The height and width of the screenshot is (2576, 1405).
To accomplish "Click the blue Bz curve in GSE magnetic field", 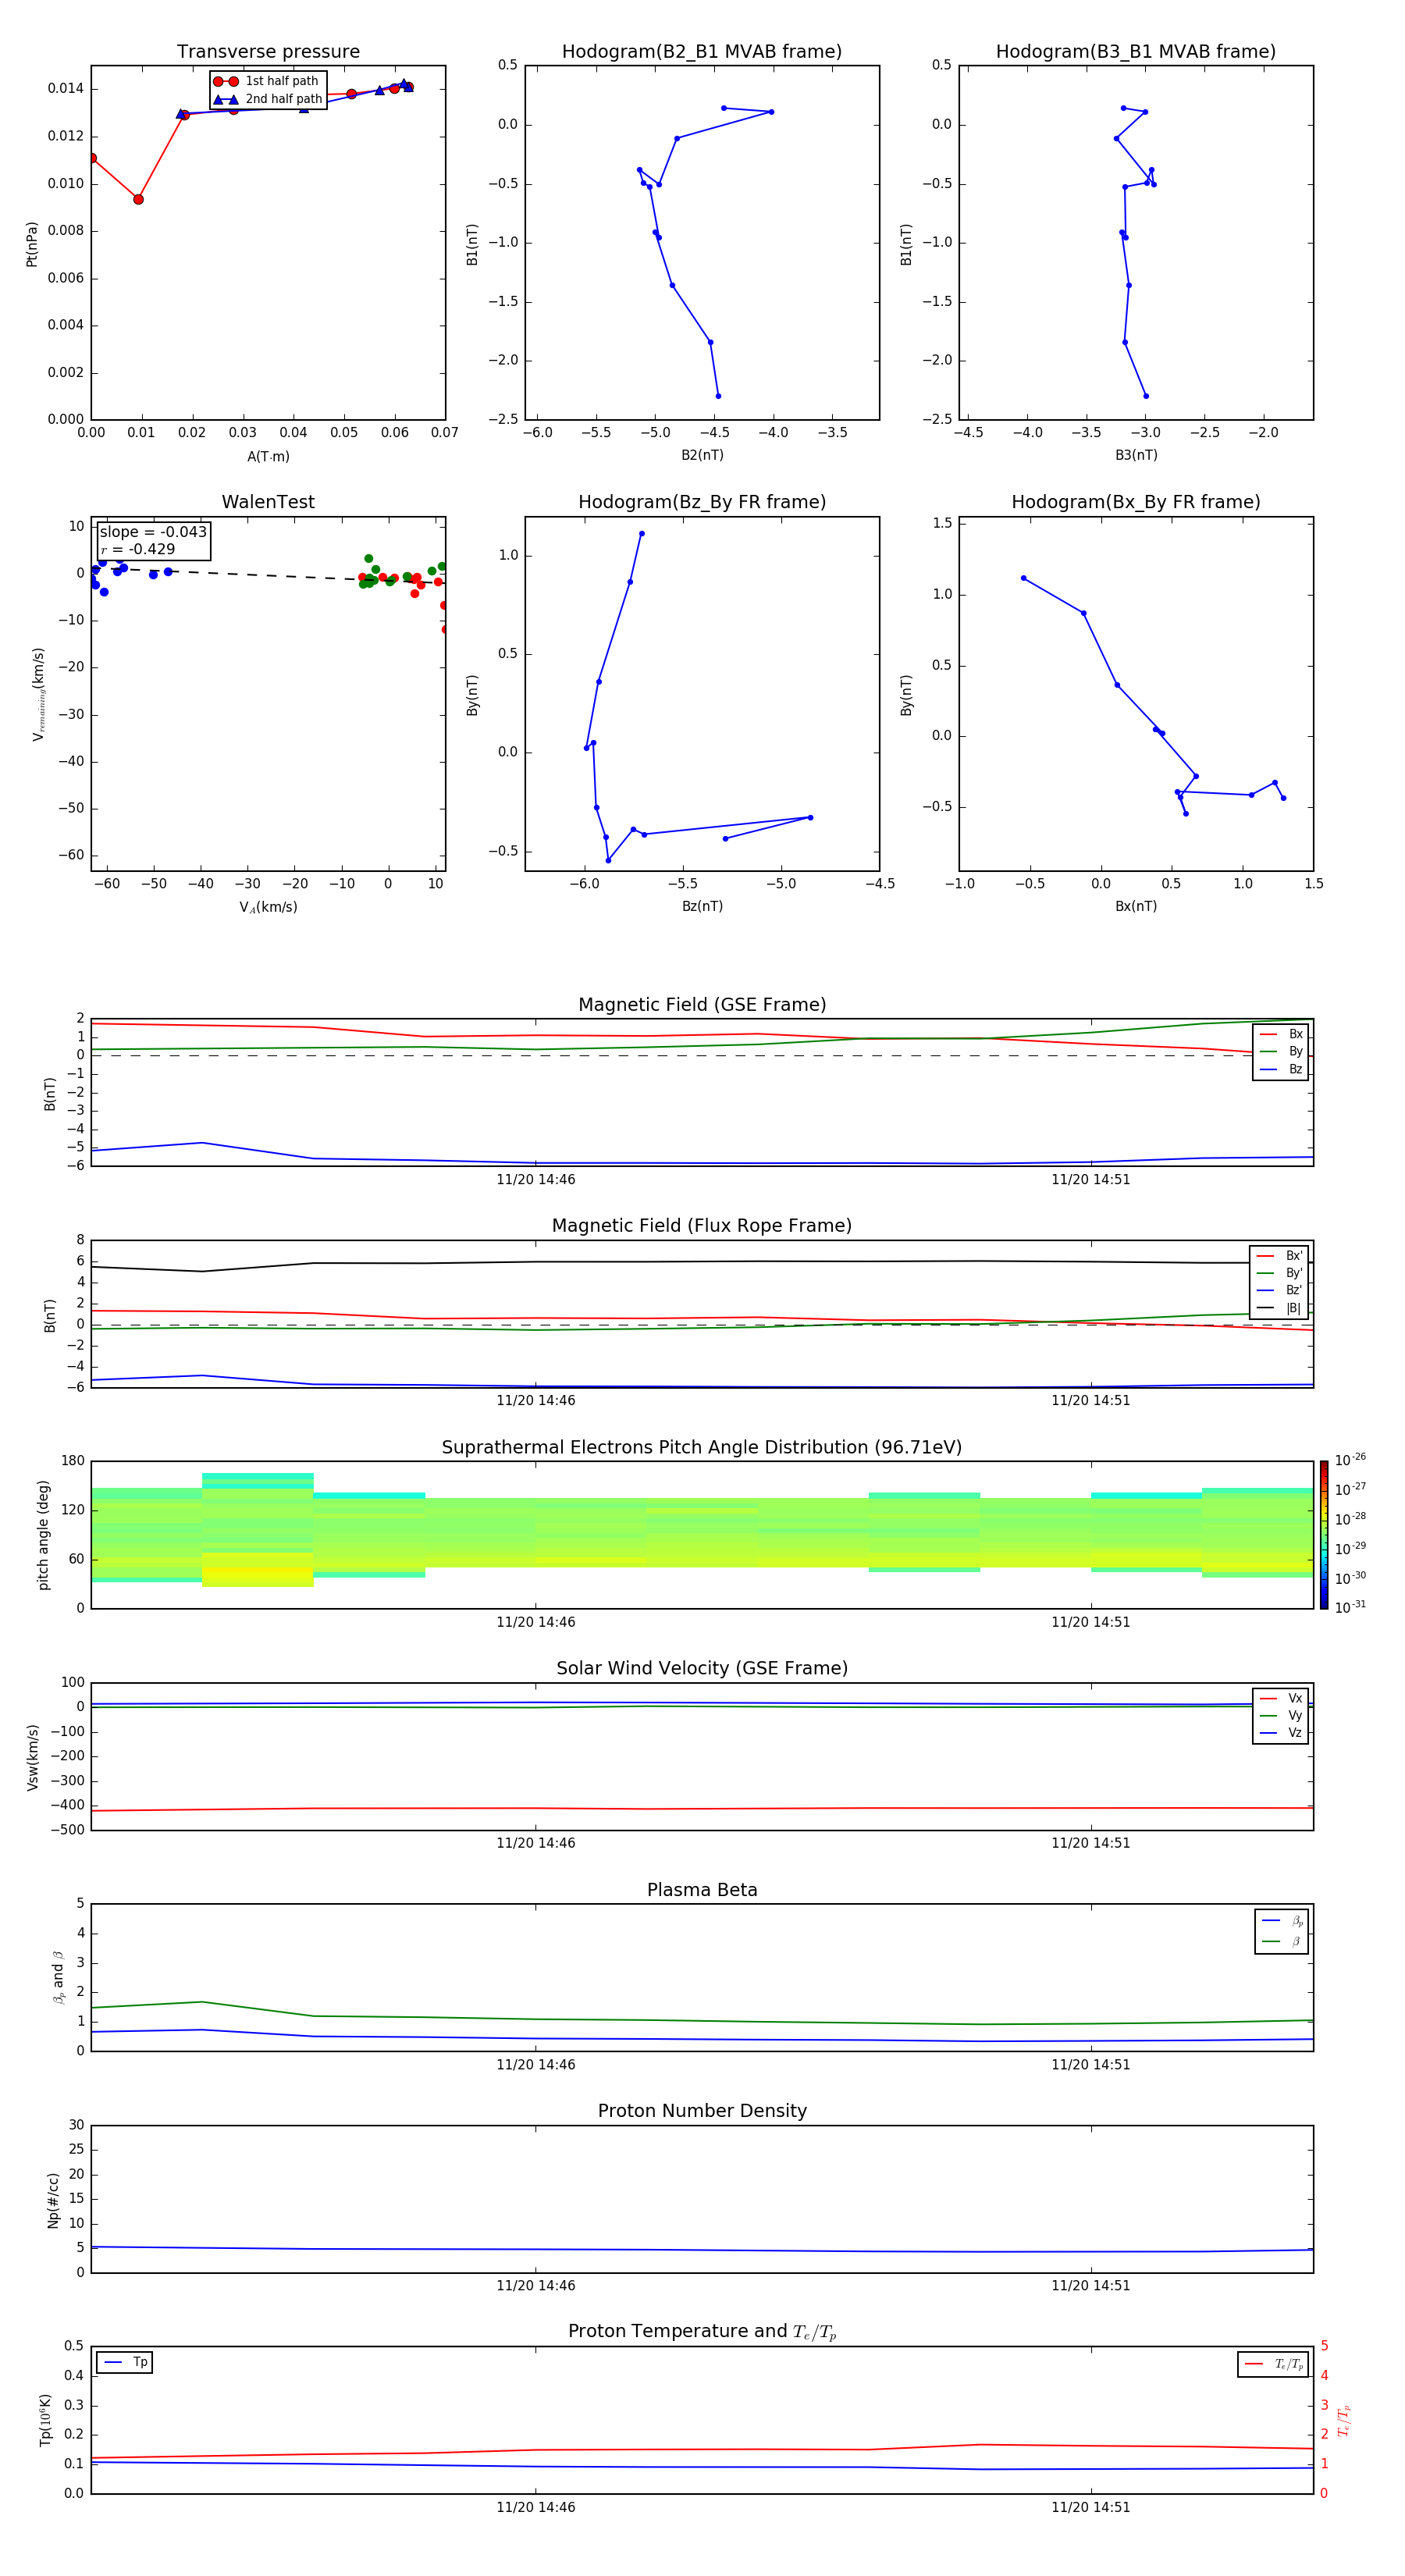I will coord(702,1163).
